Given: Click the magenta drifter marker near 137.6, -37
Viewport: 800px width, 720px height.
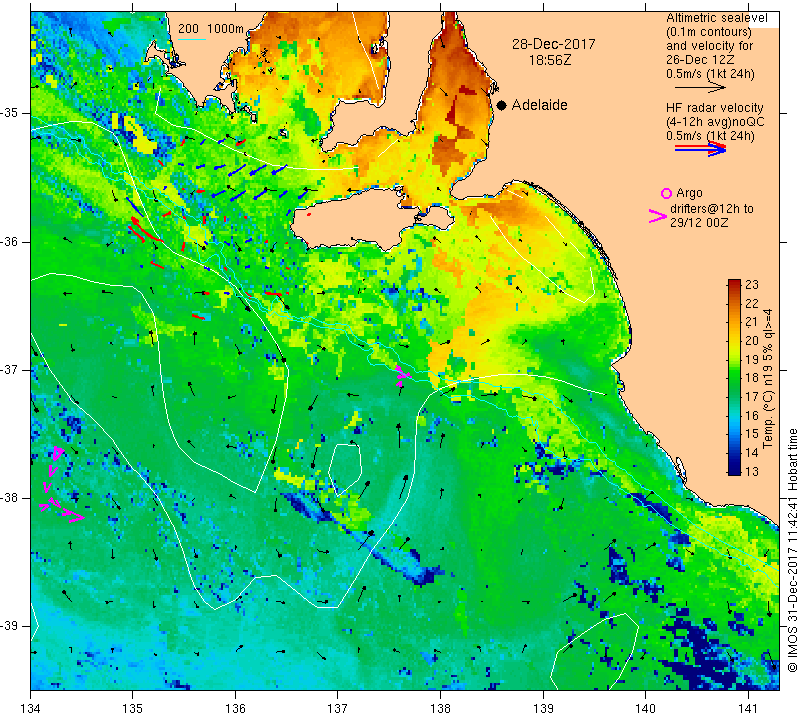Looking at the screenshot, I should pos(403,376).
